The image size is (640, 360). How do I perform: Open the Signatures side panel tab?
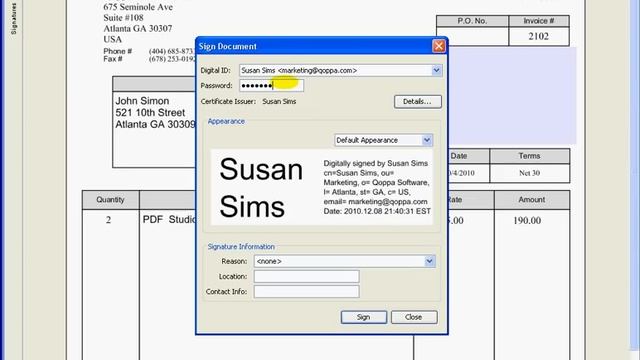click(13, 18)
